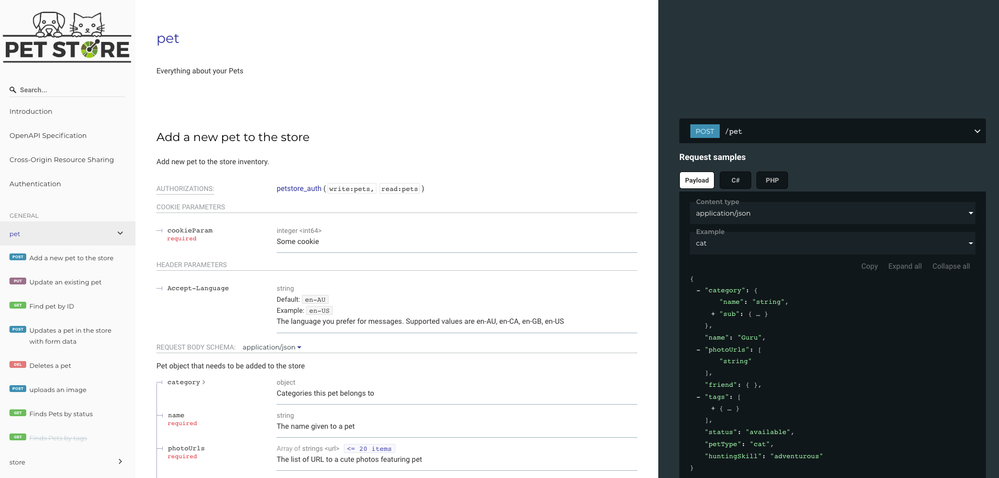Click GET badge beside Find pet by ID
The width and height of the screenshot is (999, 478).
click(x=18, y=306)
